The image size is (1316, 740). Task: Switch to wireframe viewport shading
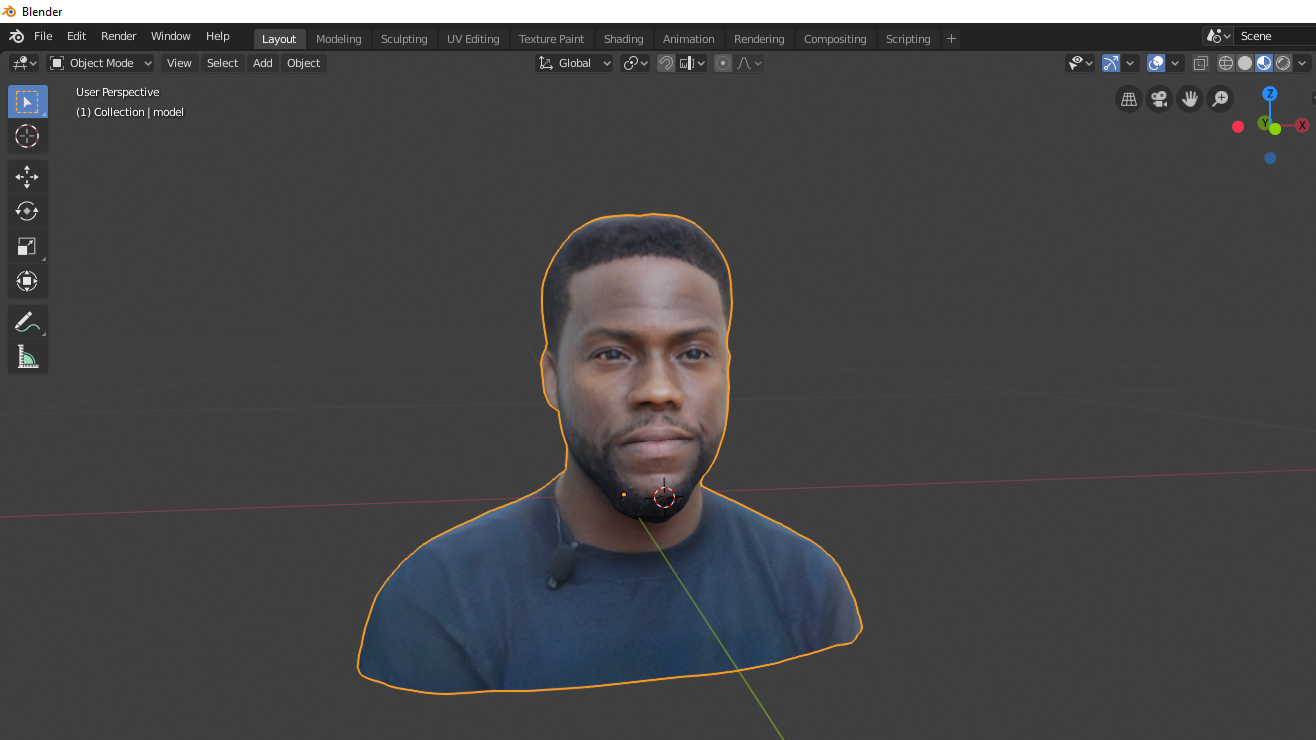[1225, 63]
